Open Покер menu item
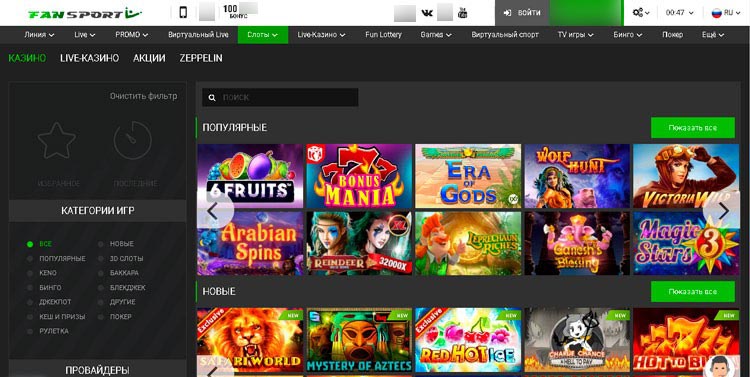 tap(673, 34)
